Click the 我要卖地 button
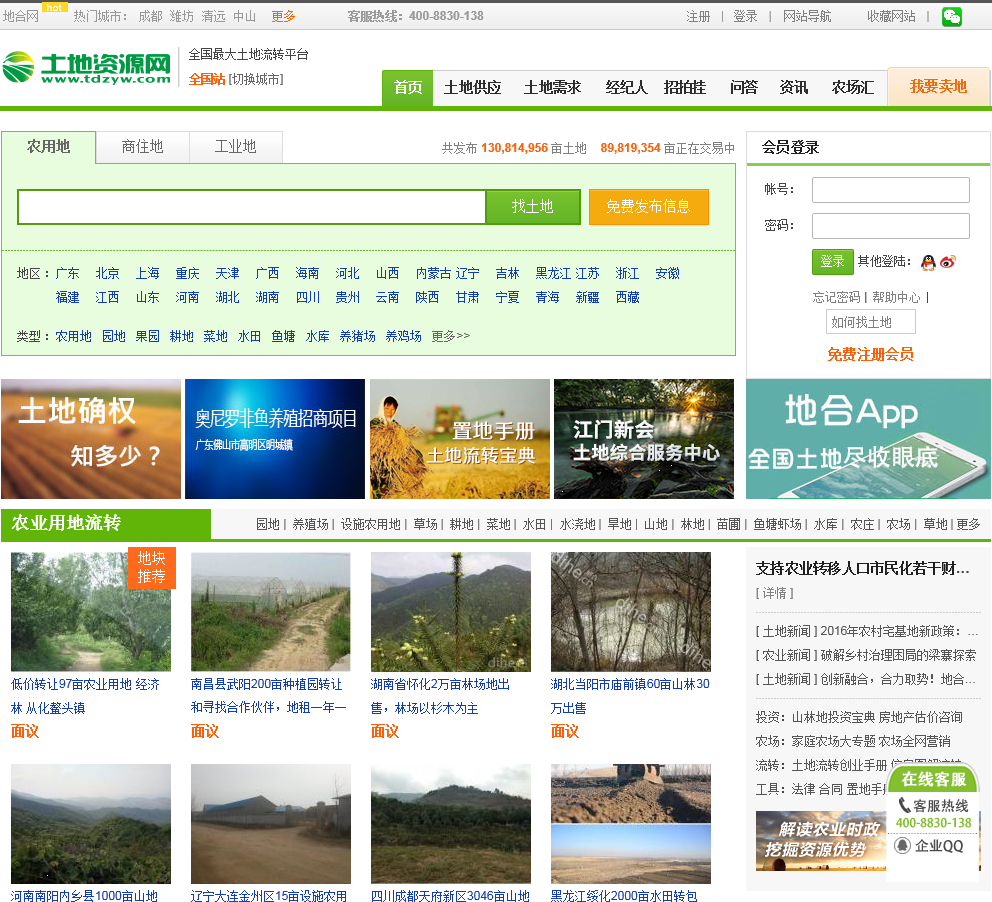This screenshot has width=992, height=902. [x=938, y=87]
